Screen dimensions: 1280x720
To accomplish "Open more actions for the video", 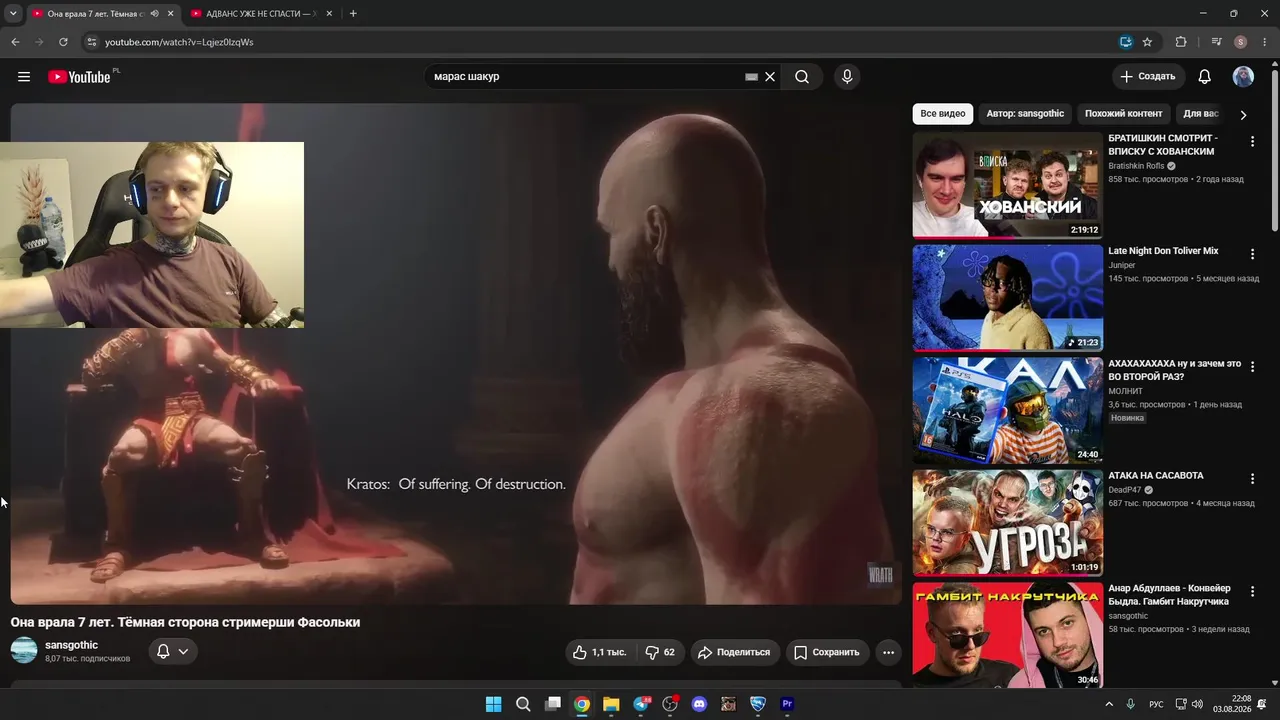I will click(x=888, y=652).
